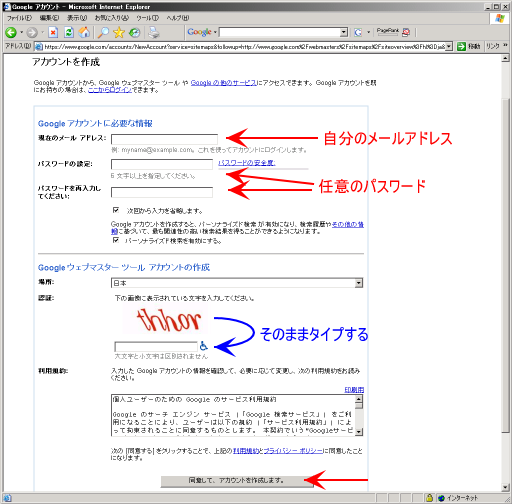Click the padlock security icon in status bar
This screenshot has height=504, width=512.
430,498
